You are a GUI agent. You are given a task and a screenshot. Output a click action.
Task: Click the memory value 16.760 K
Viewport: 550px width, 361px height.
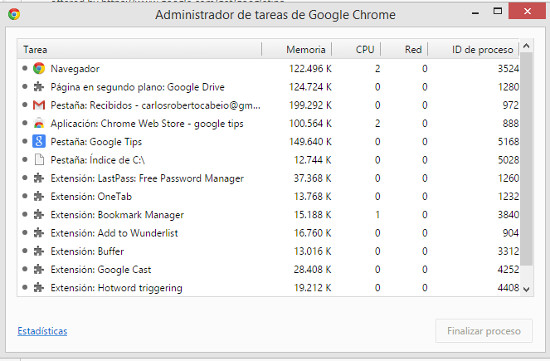click(313, 233)
